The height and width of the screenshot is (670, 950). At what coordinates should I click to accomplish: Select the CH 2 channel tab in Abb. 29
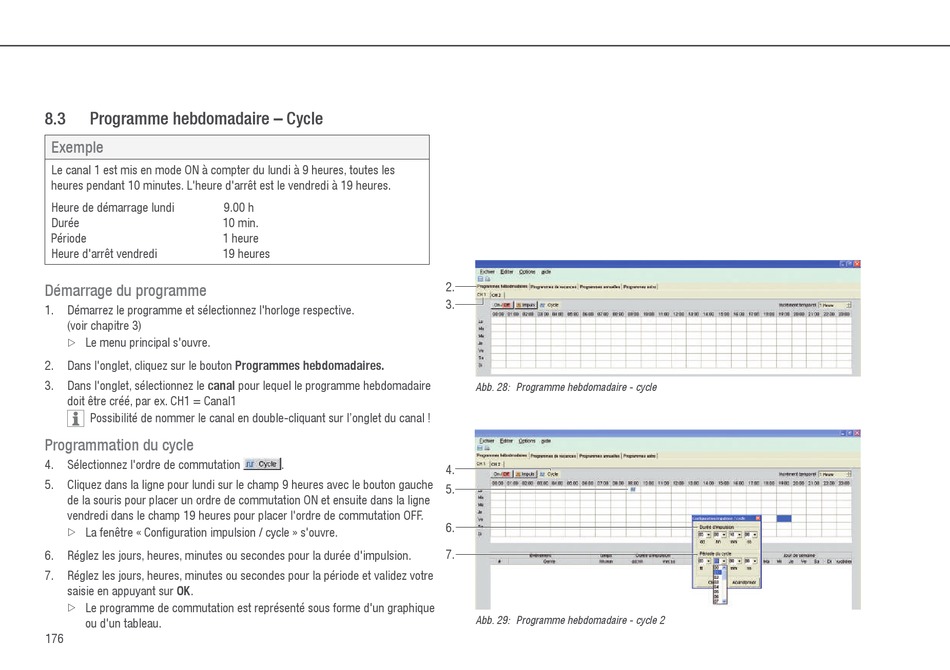[x=496, y=464]
